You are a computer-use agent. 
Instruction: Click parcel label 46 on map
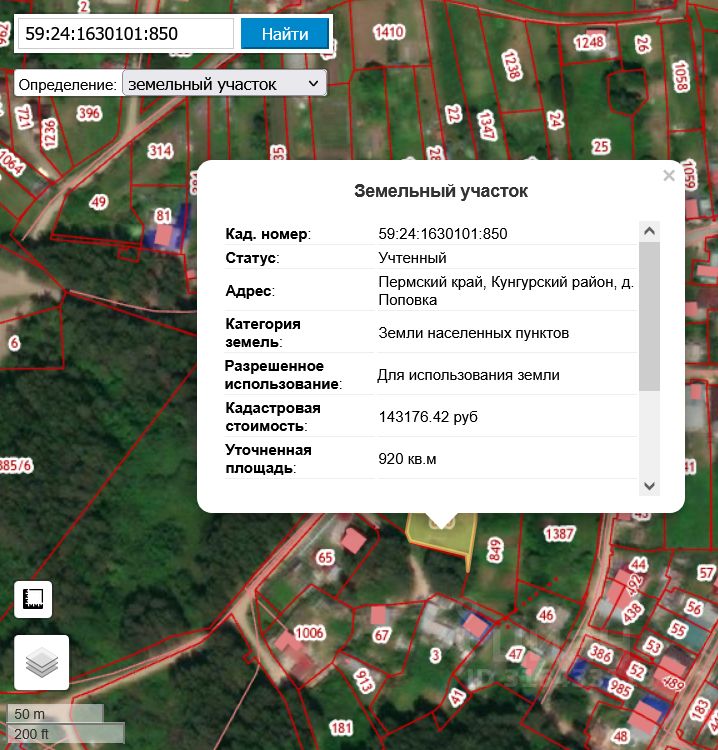click(x=545, y=615)
